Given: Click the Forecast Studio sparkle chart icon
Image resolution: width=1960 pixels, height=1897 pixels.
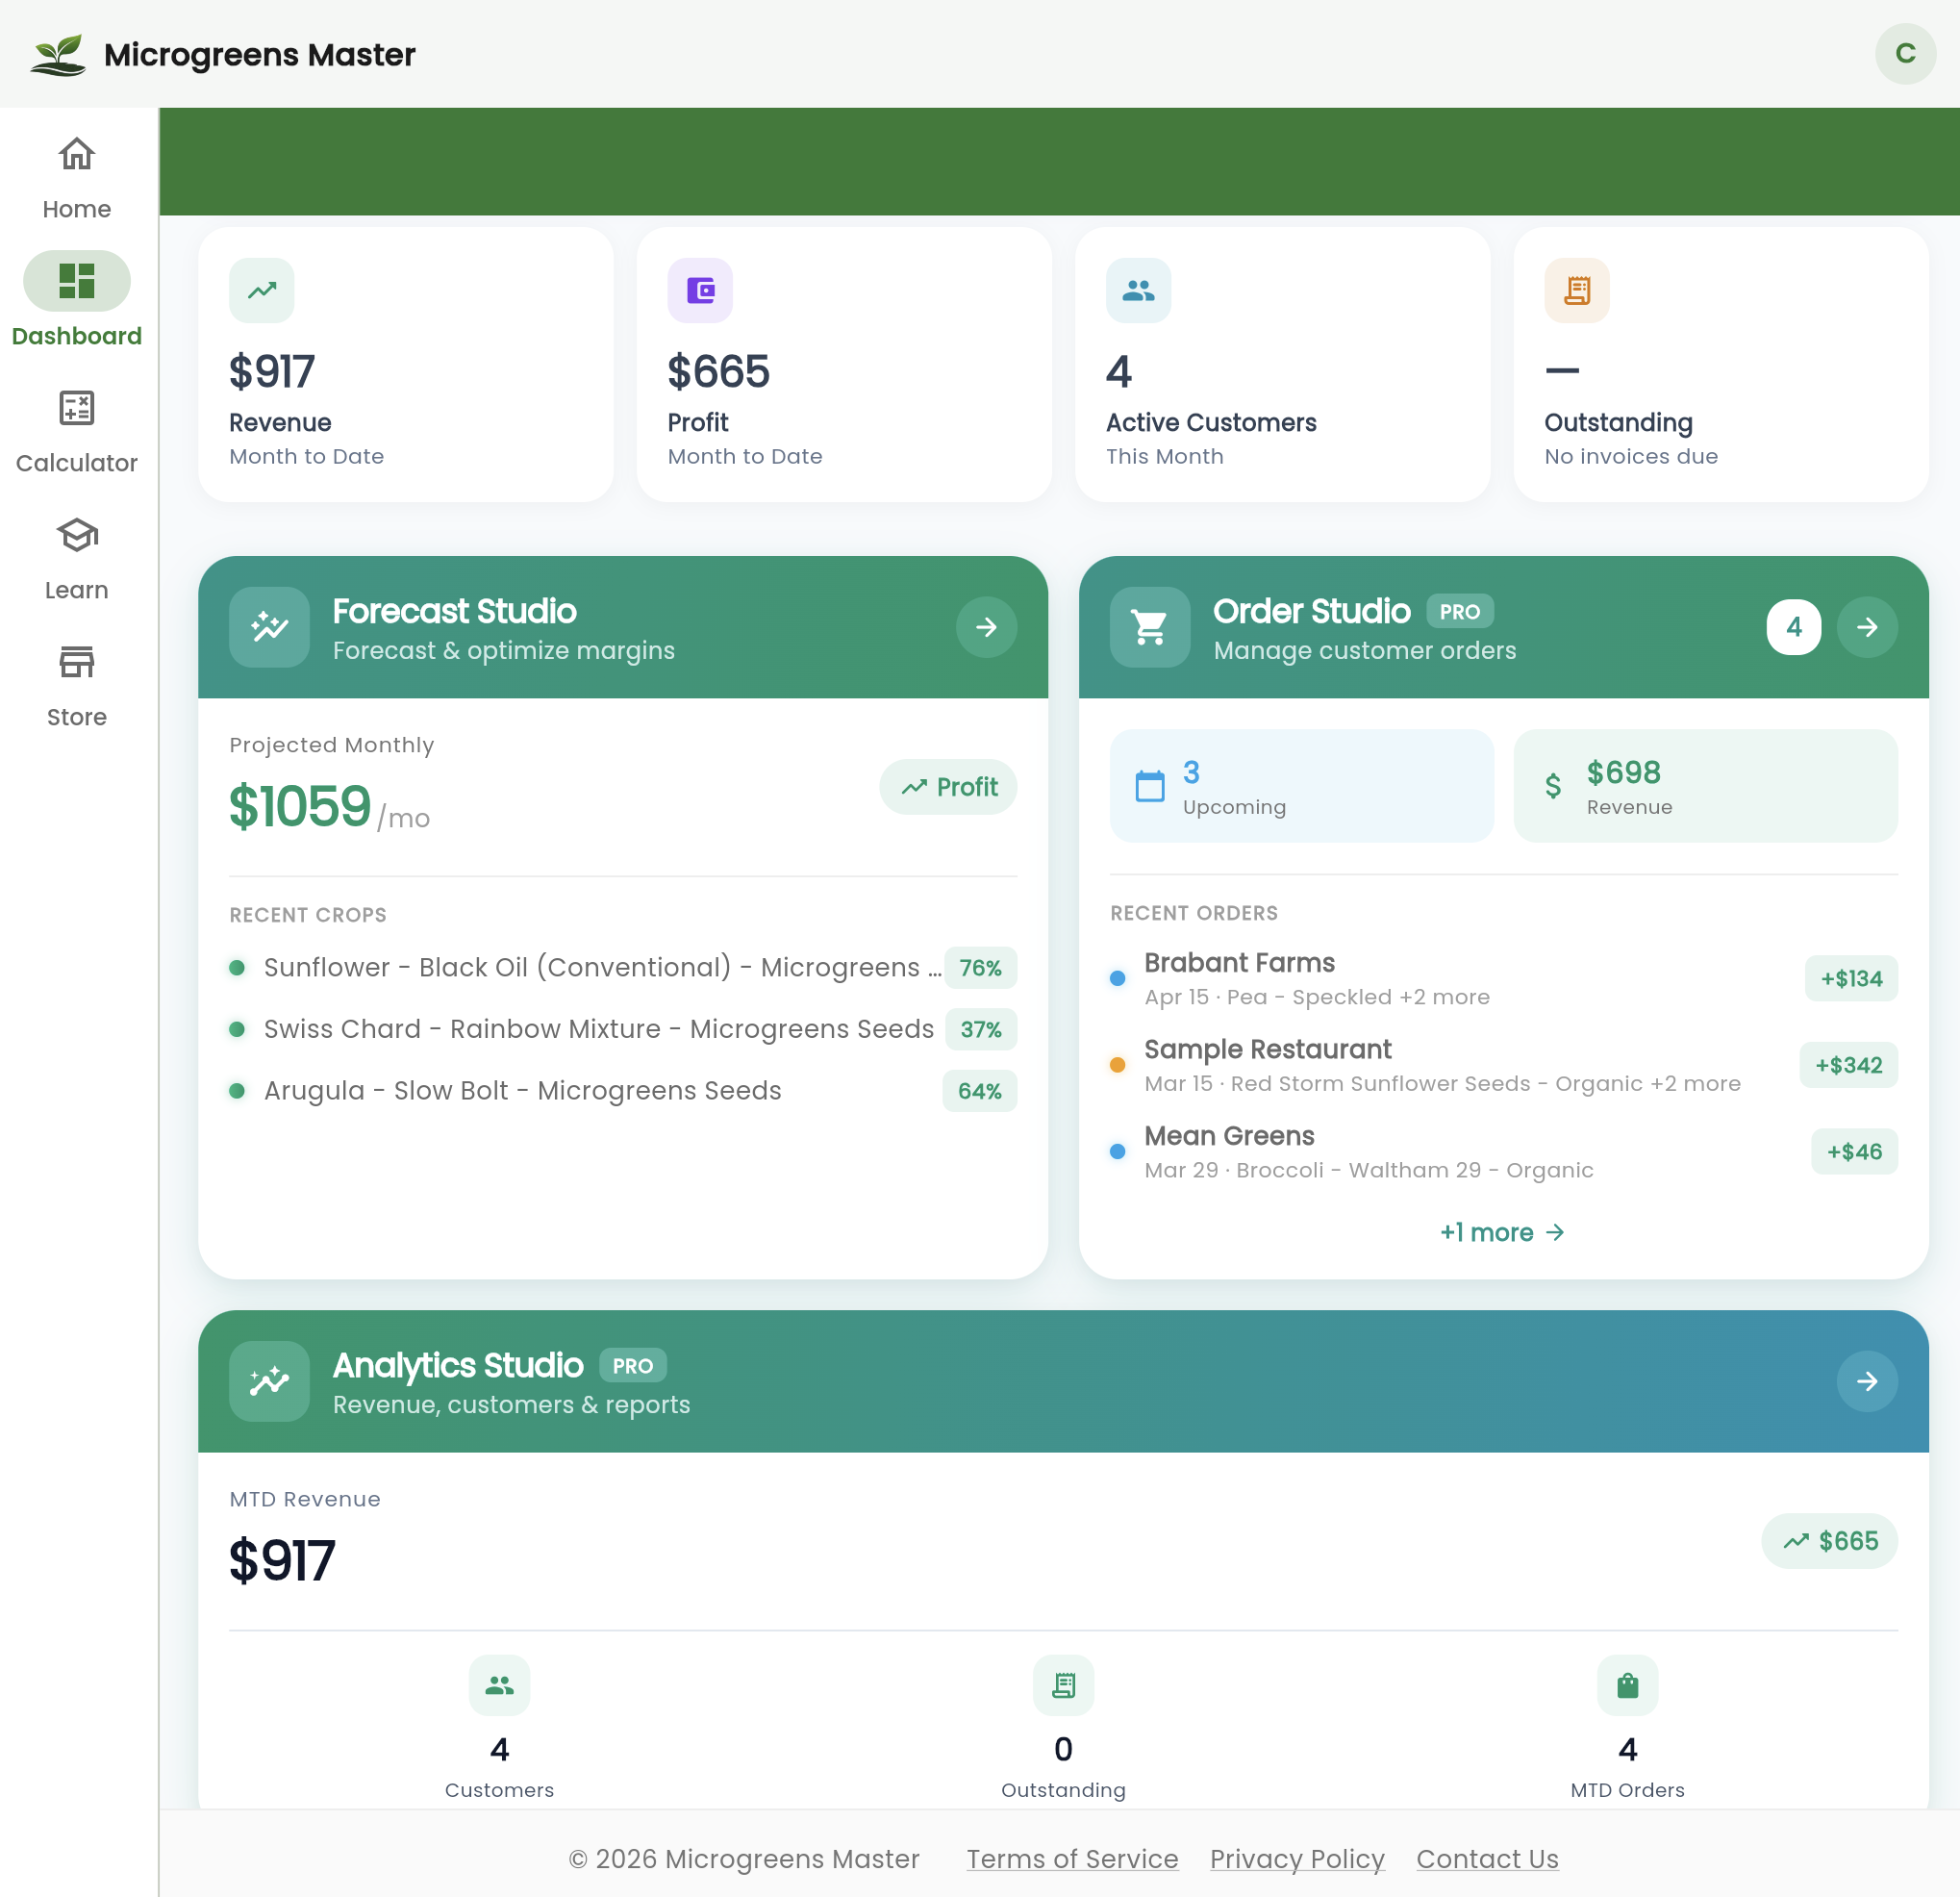Looking at the screenshot, I should click(269, 627).
